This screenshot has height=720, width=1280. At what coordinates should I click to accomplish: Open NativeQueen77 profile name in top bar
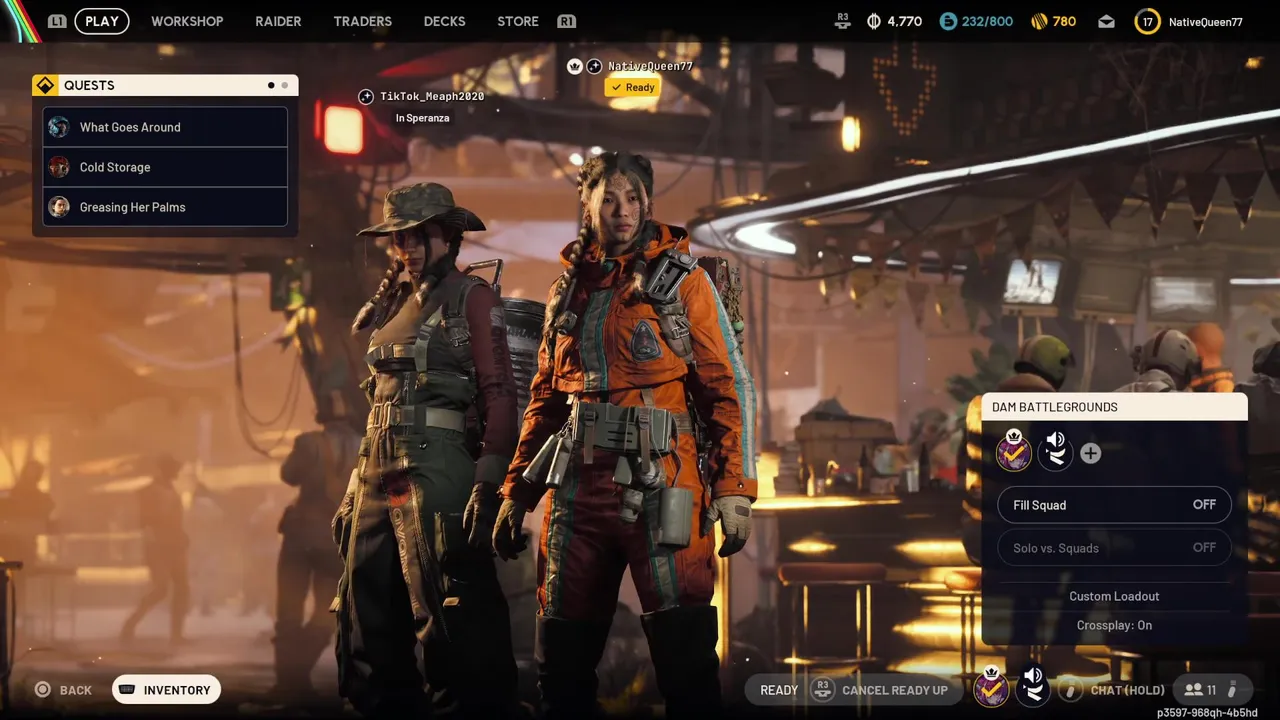pos(1206,22)
